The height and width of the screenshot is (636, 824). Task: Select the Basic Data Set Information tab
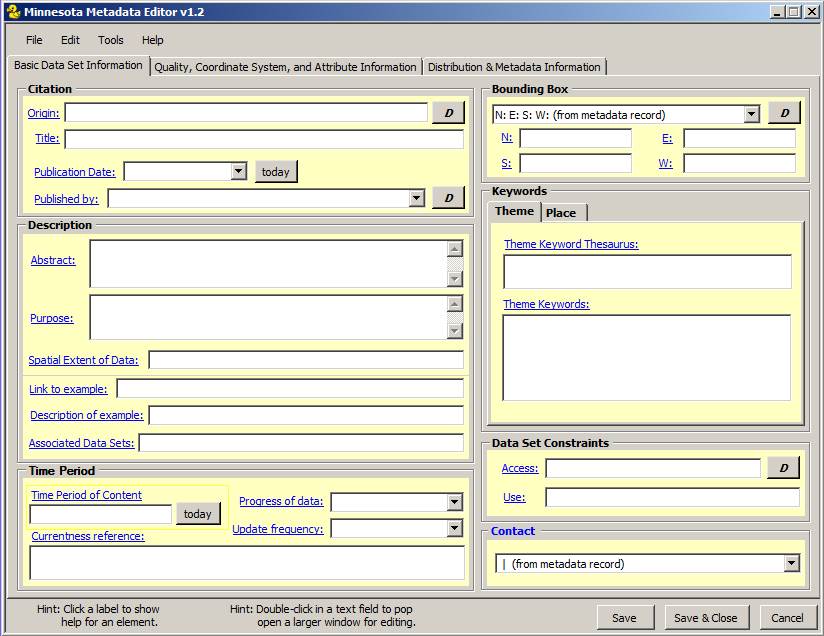click(78, 65)
